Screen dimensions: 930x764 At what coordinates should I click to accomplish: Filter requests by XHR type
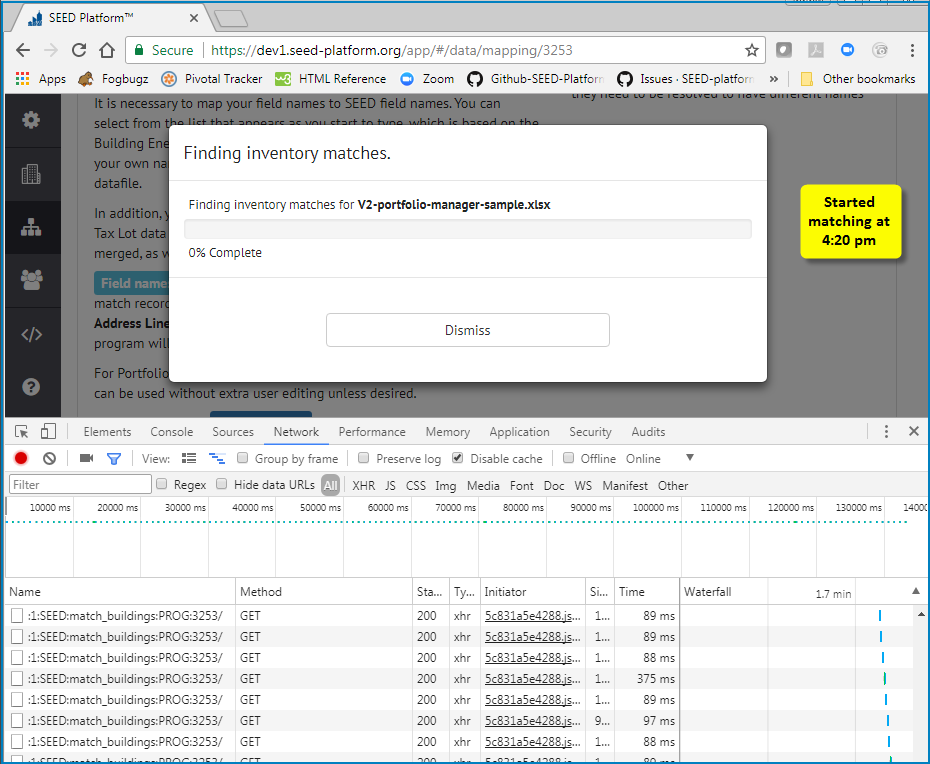pos(364,485)
